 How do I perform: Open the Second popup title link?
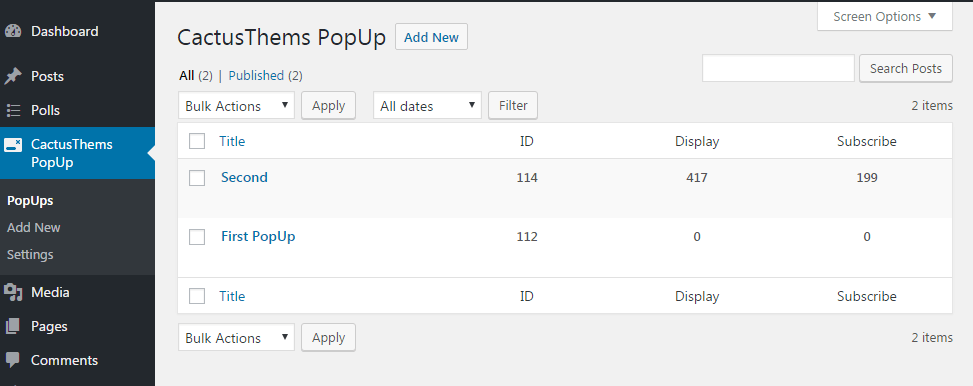tap(244, 177)
